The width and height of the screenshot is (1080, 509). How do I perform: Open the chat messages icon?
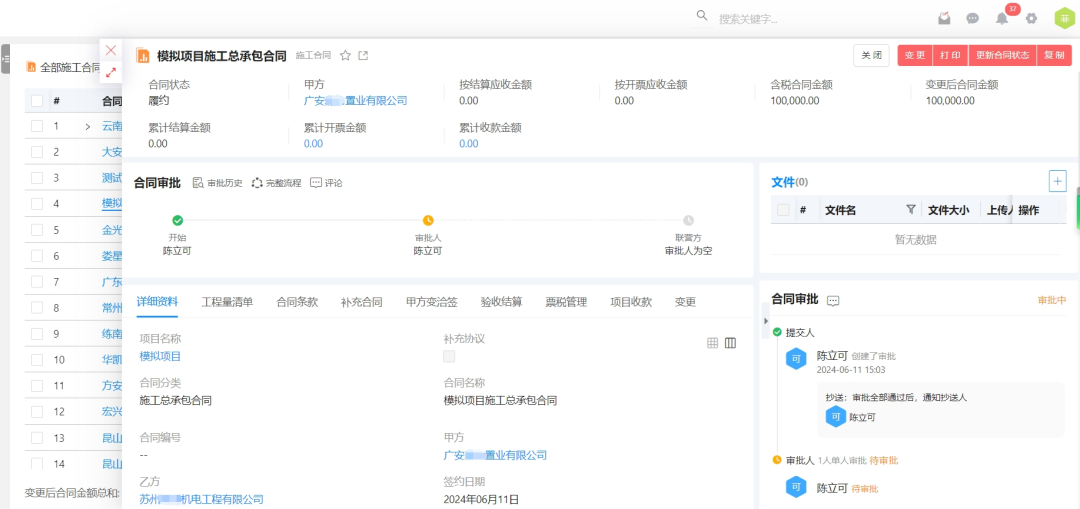point(972,18)
